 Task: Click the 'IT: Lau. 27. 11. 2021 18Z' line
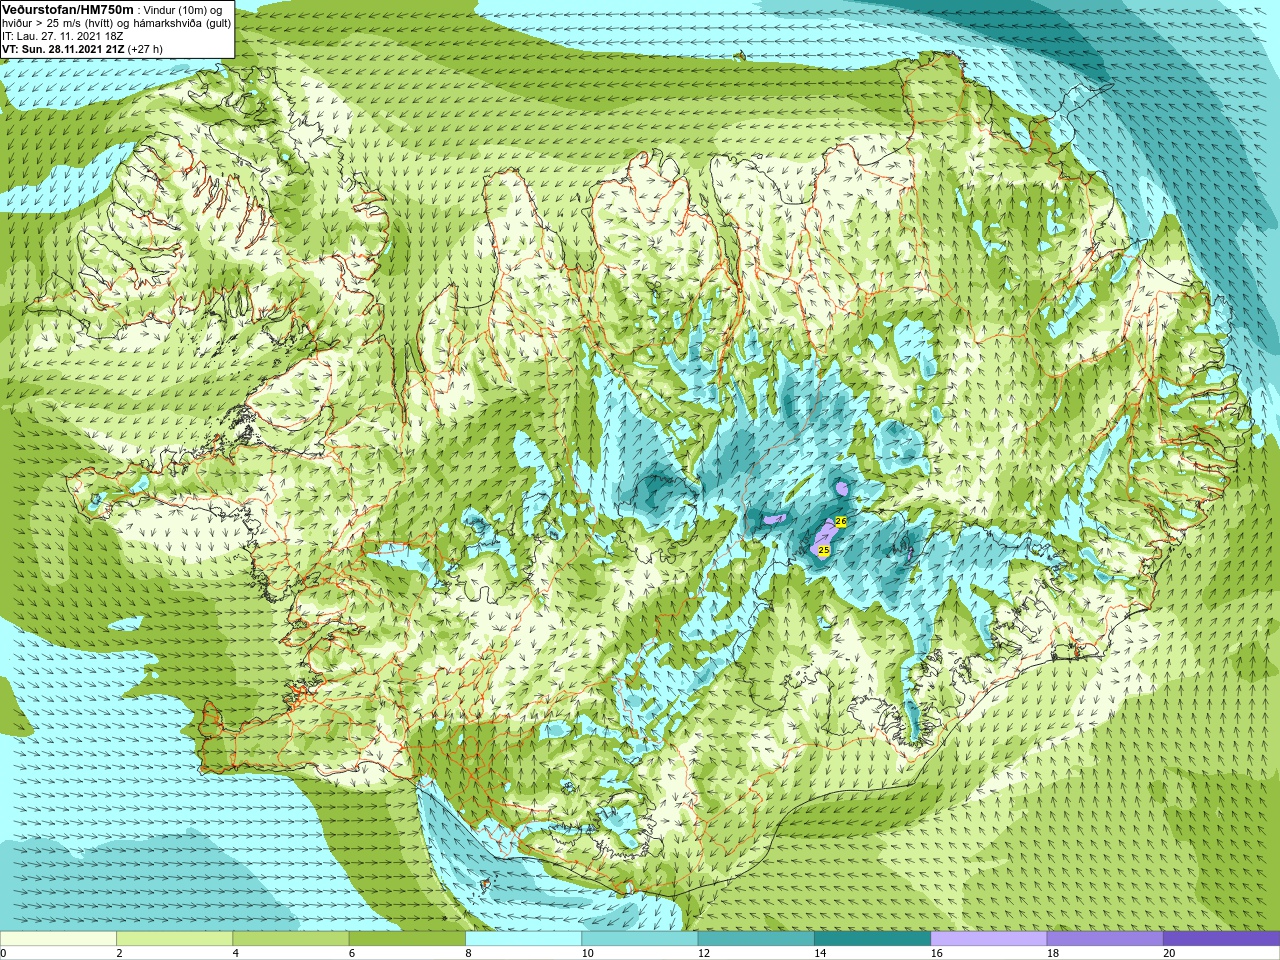63,36
